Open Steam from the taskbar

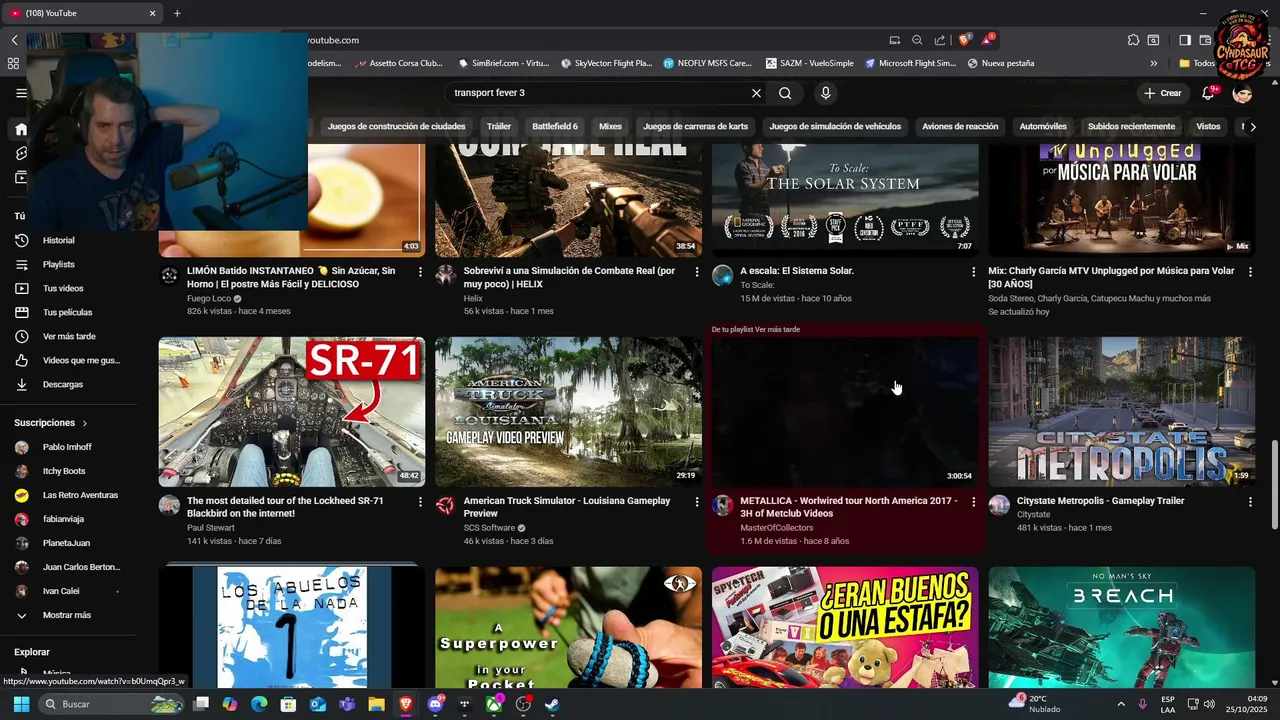click(x=552, y=704)
